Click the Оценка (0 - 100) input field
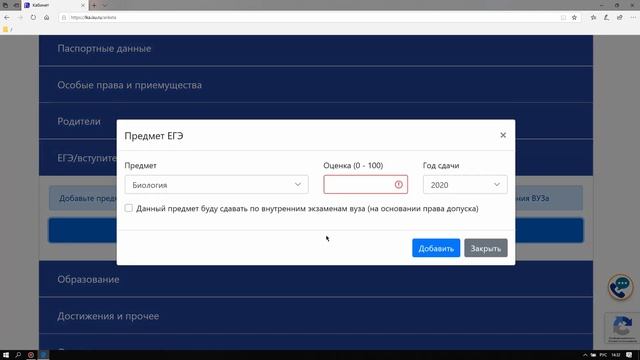Image resolution: width=640 pixels, height=360 pixels. 365,184
